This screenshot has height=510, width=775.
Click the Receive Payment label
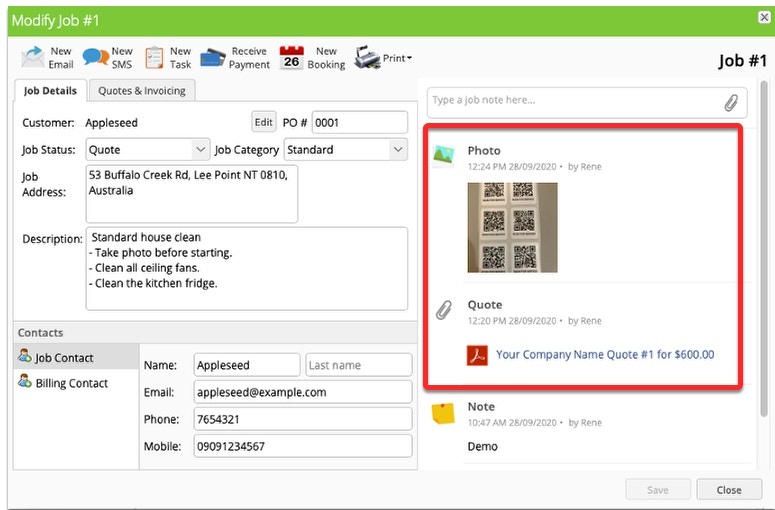pos(249,58)
